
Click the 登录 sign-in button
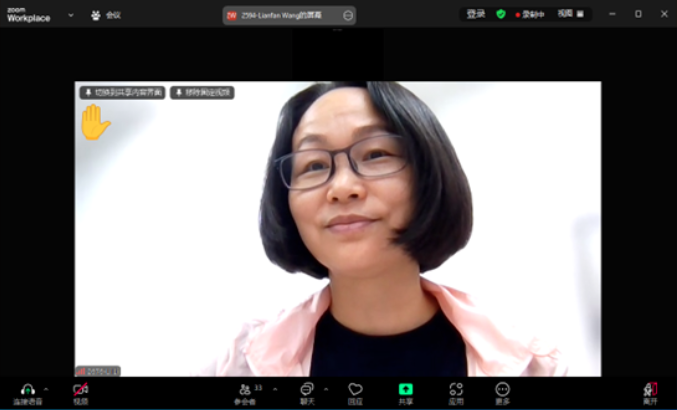475,14
